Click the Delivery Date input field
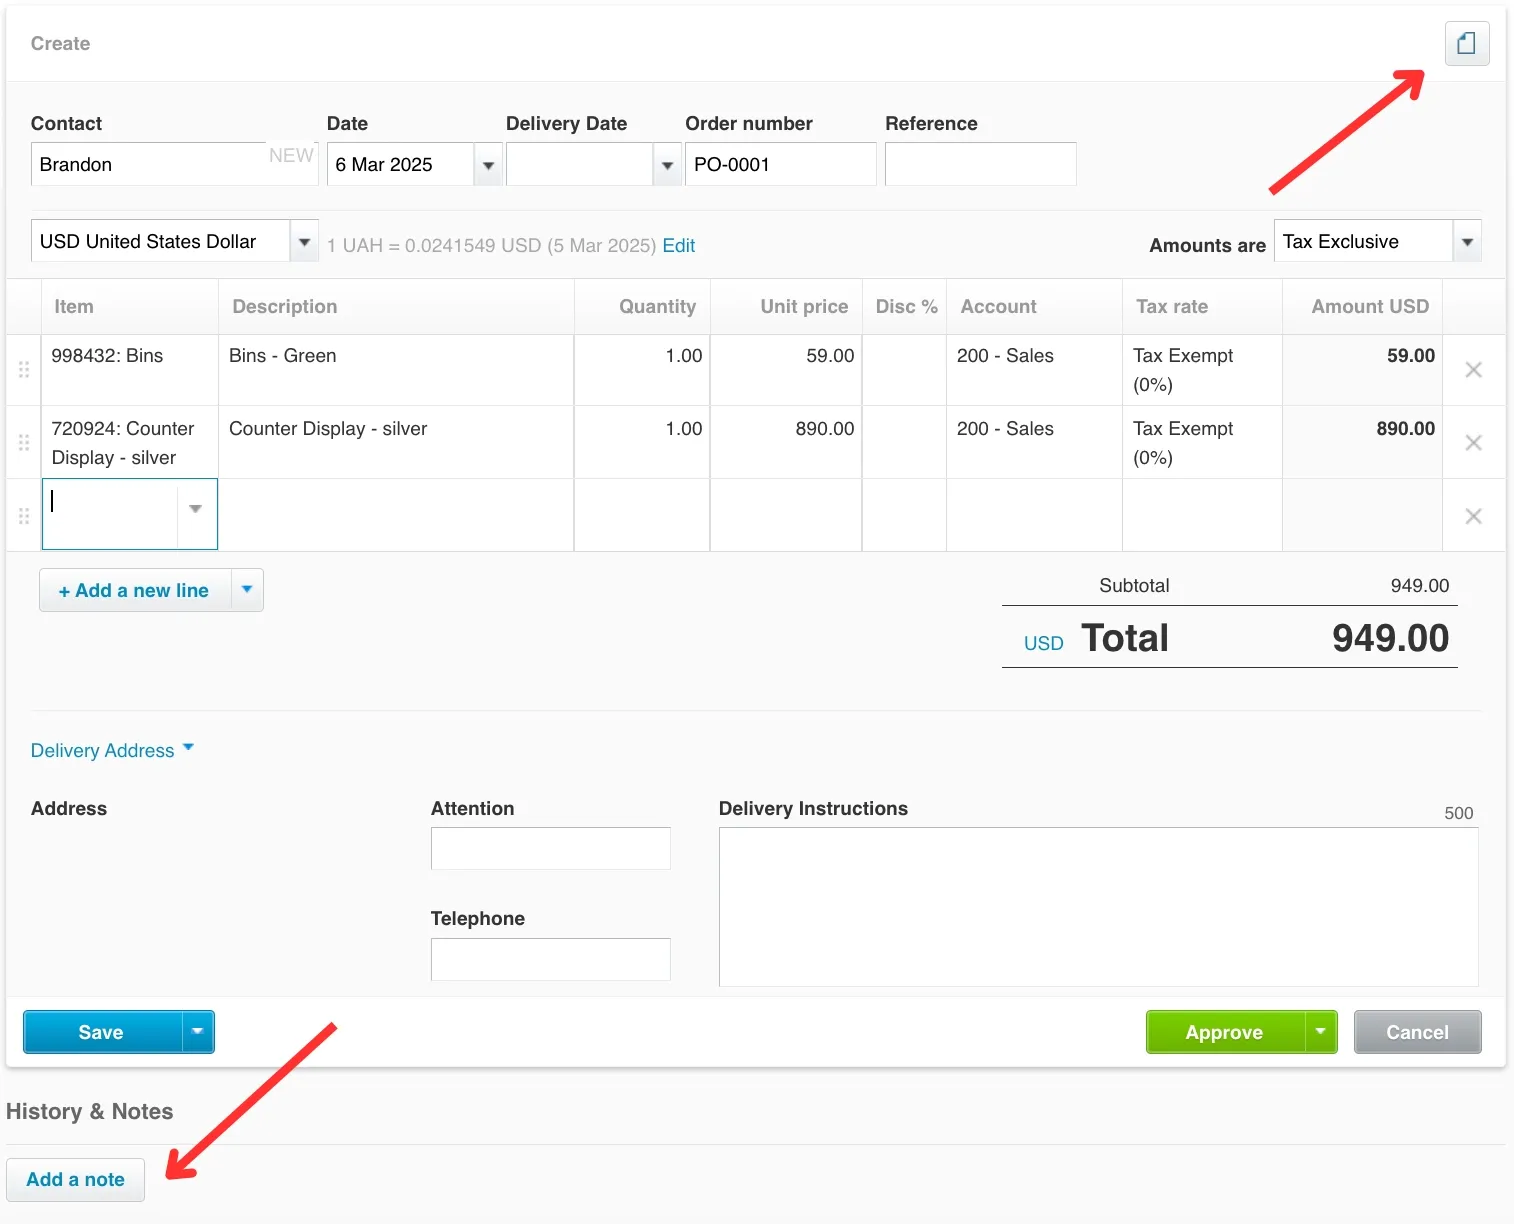 tap(580, 164)
